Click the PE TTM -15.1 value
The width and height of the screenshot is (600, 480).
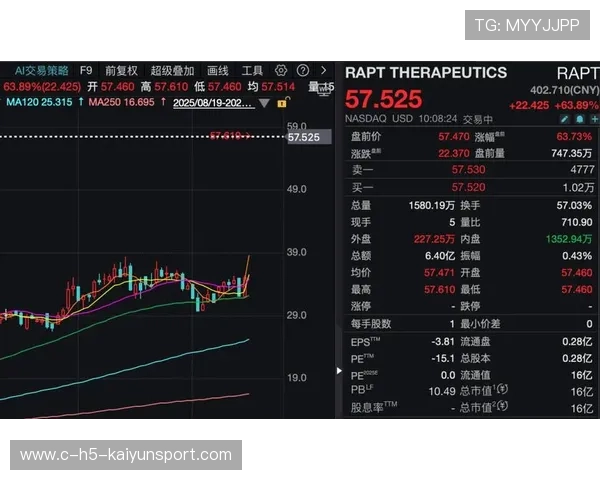point(443,359)
